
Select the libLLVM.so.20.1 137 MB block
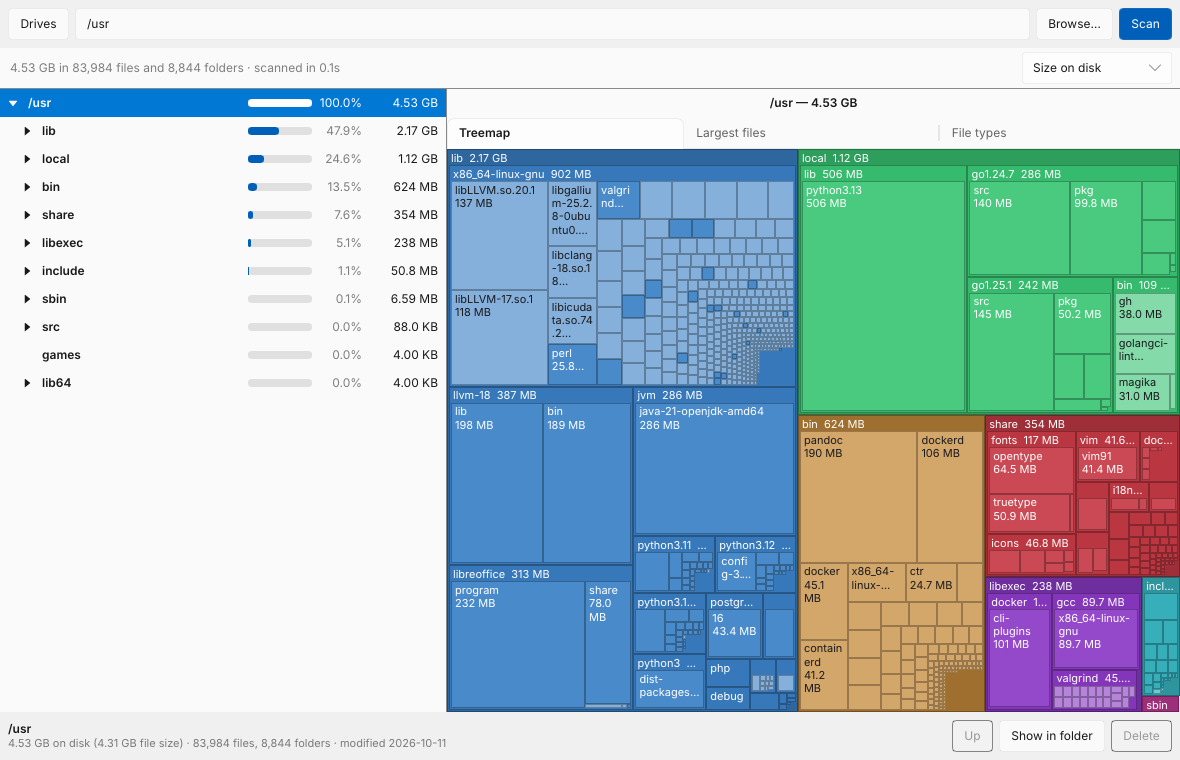(x=499, y=235)
